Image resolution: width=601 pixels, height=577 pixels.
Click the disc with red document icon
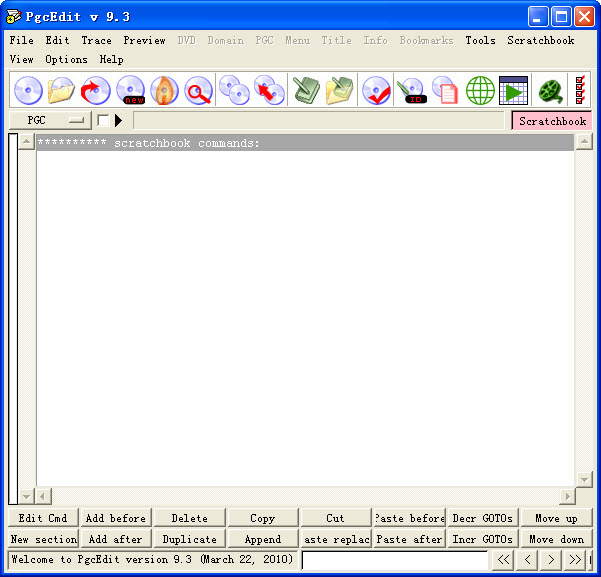click(445, 90)
